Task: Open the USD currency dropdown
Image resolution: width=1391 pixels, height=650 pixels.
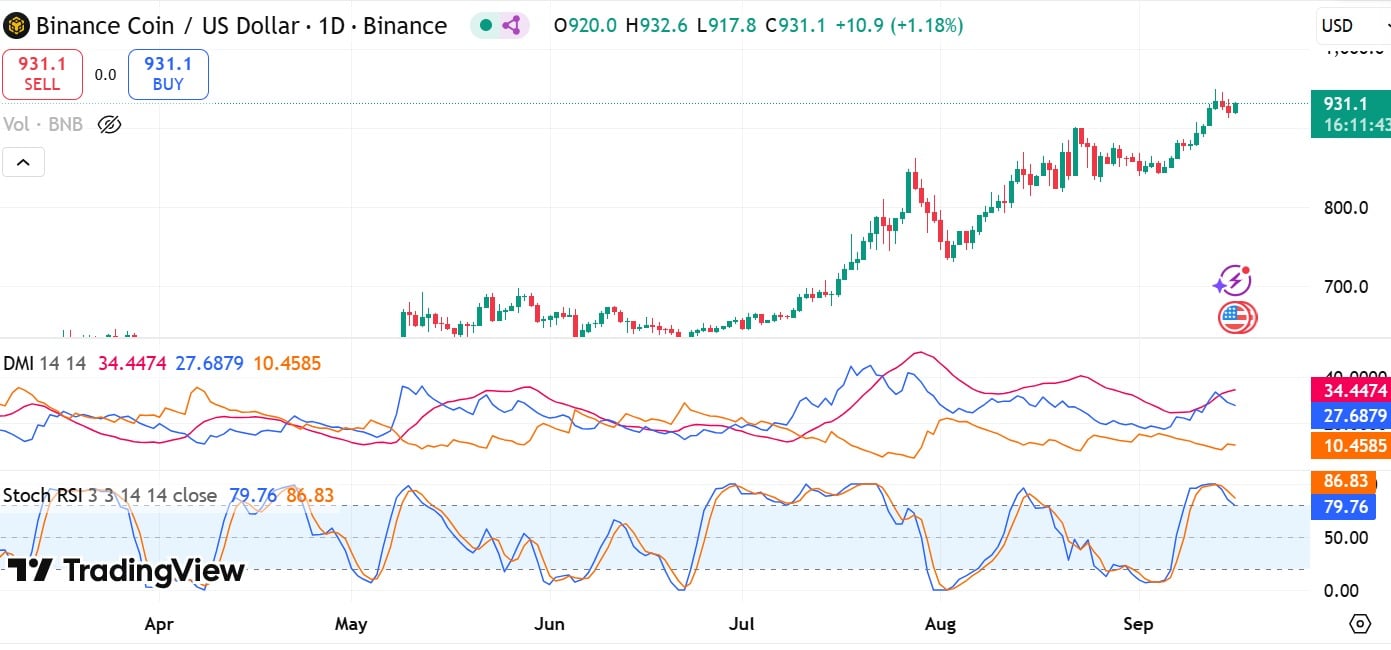Action: 1346,26
